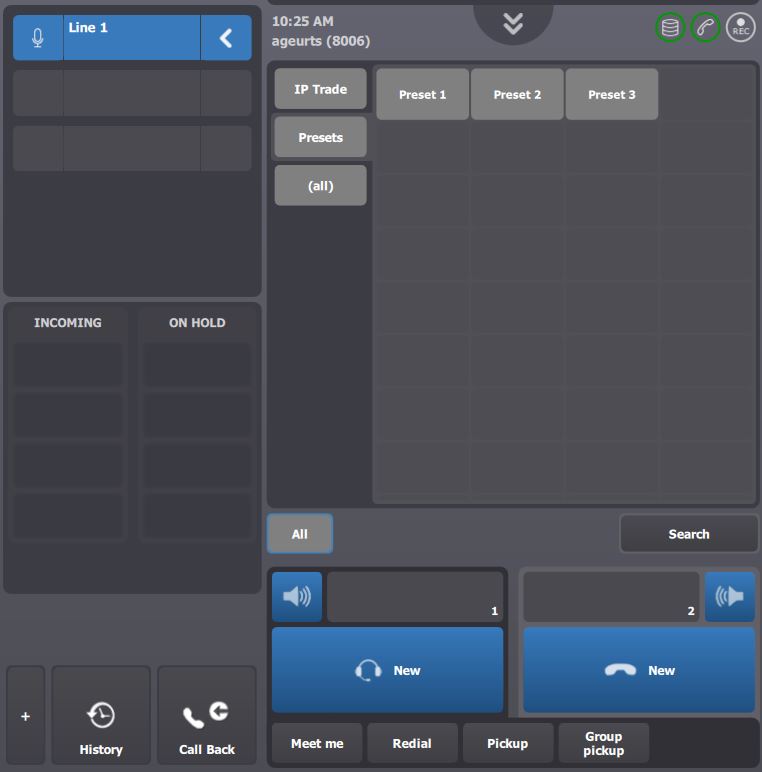Click the ageurts (8006) user label
Screen dimensions: 762x772
(321, 41)
